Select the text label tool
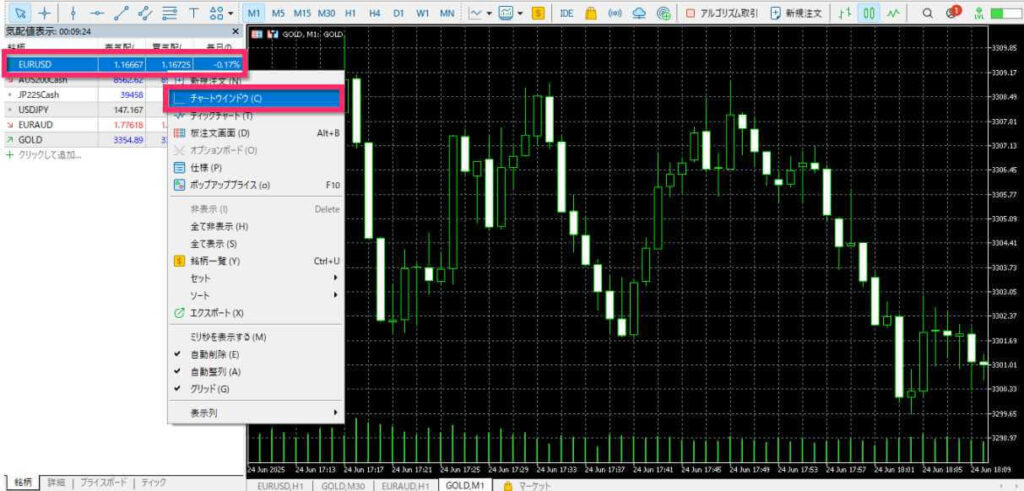Screen dimensions: 1024x491 [193, 12]
